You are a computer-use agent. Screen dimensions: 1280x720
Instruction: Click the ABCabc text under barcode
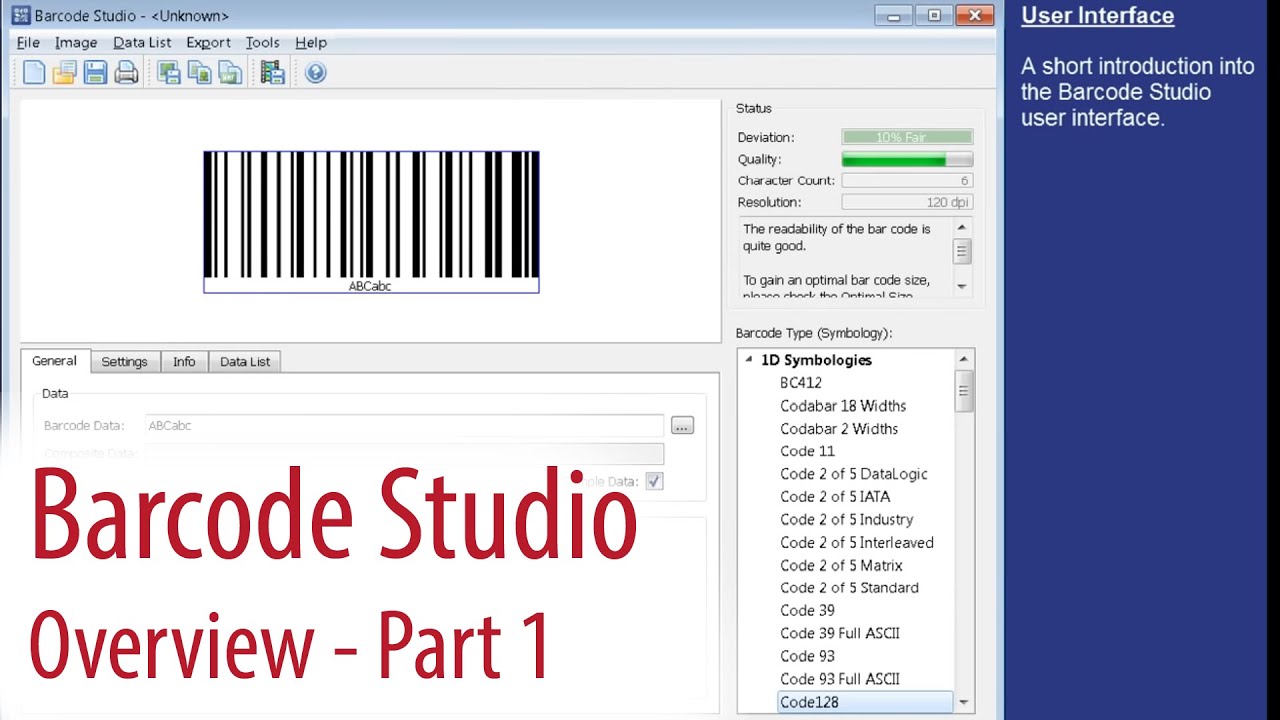(369, 286)
